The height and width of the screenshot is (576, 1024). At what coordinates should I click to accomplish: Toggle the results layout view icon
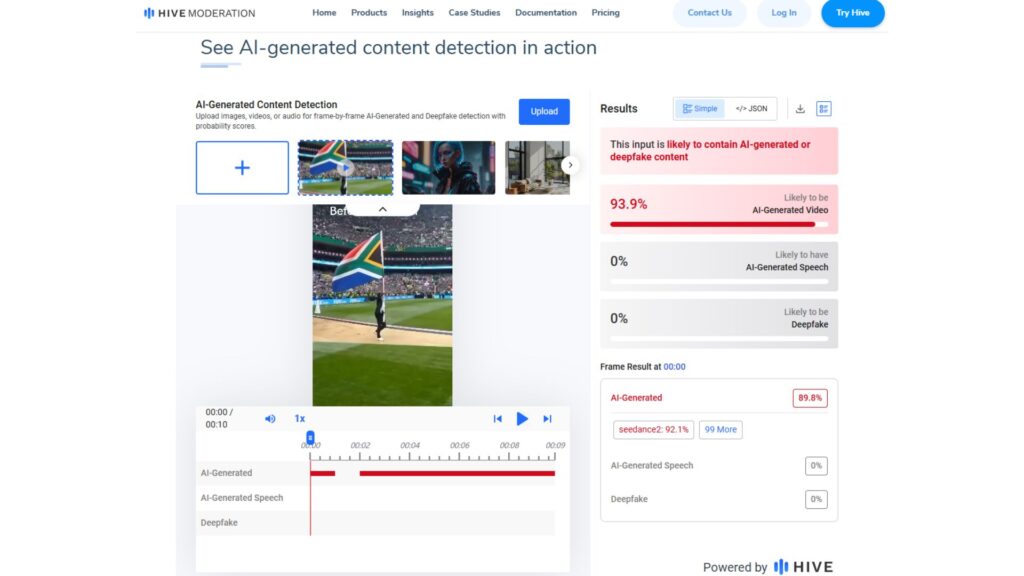[824, 109]
